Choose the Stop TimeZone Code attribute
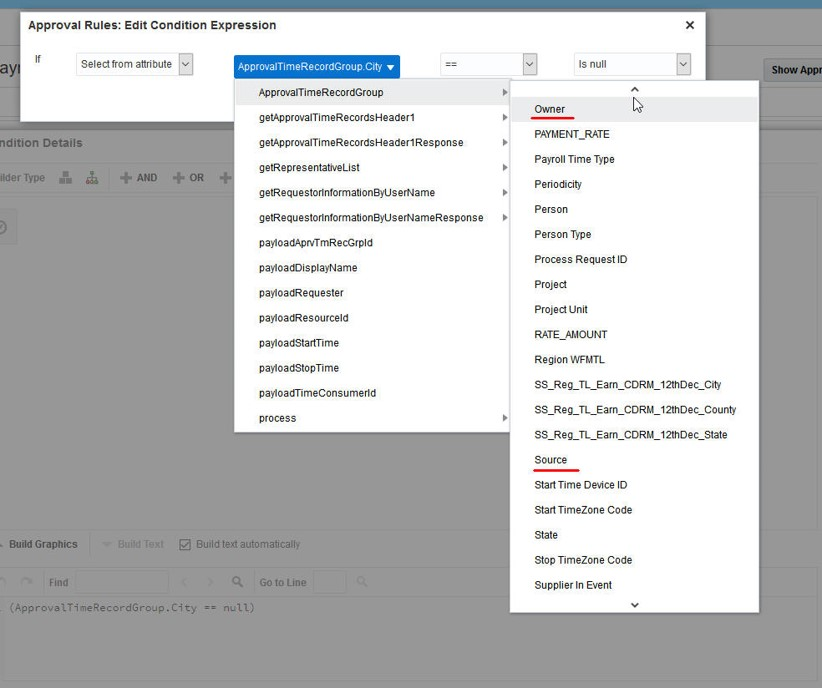The width and height of the screenshot is (822, 688). tap(634, 560)
